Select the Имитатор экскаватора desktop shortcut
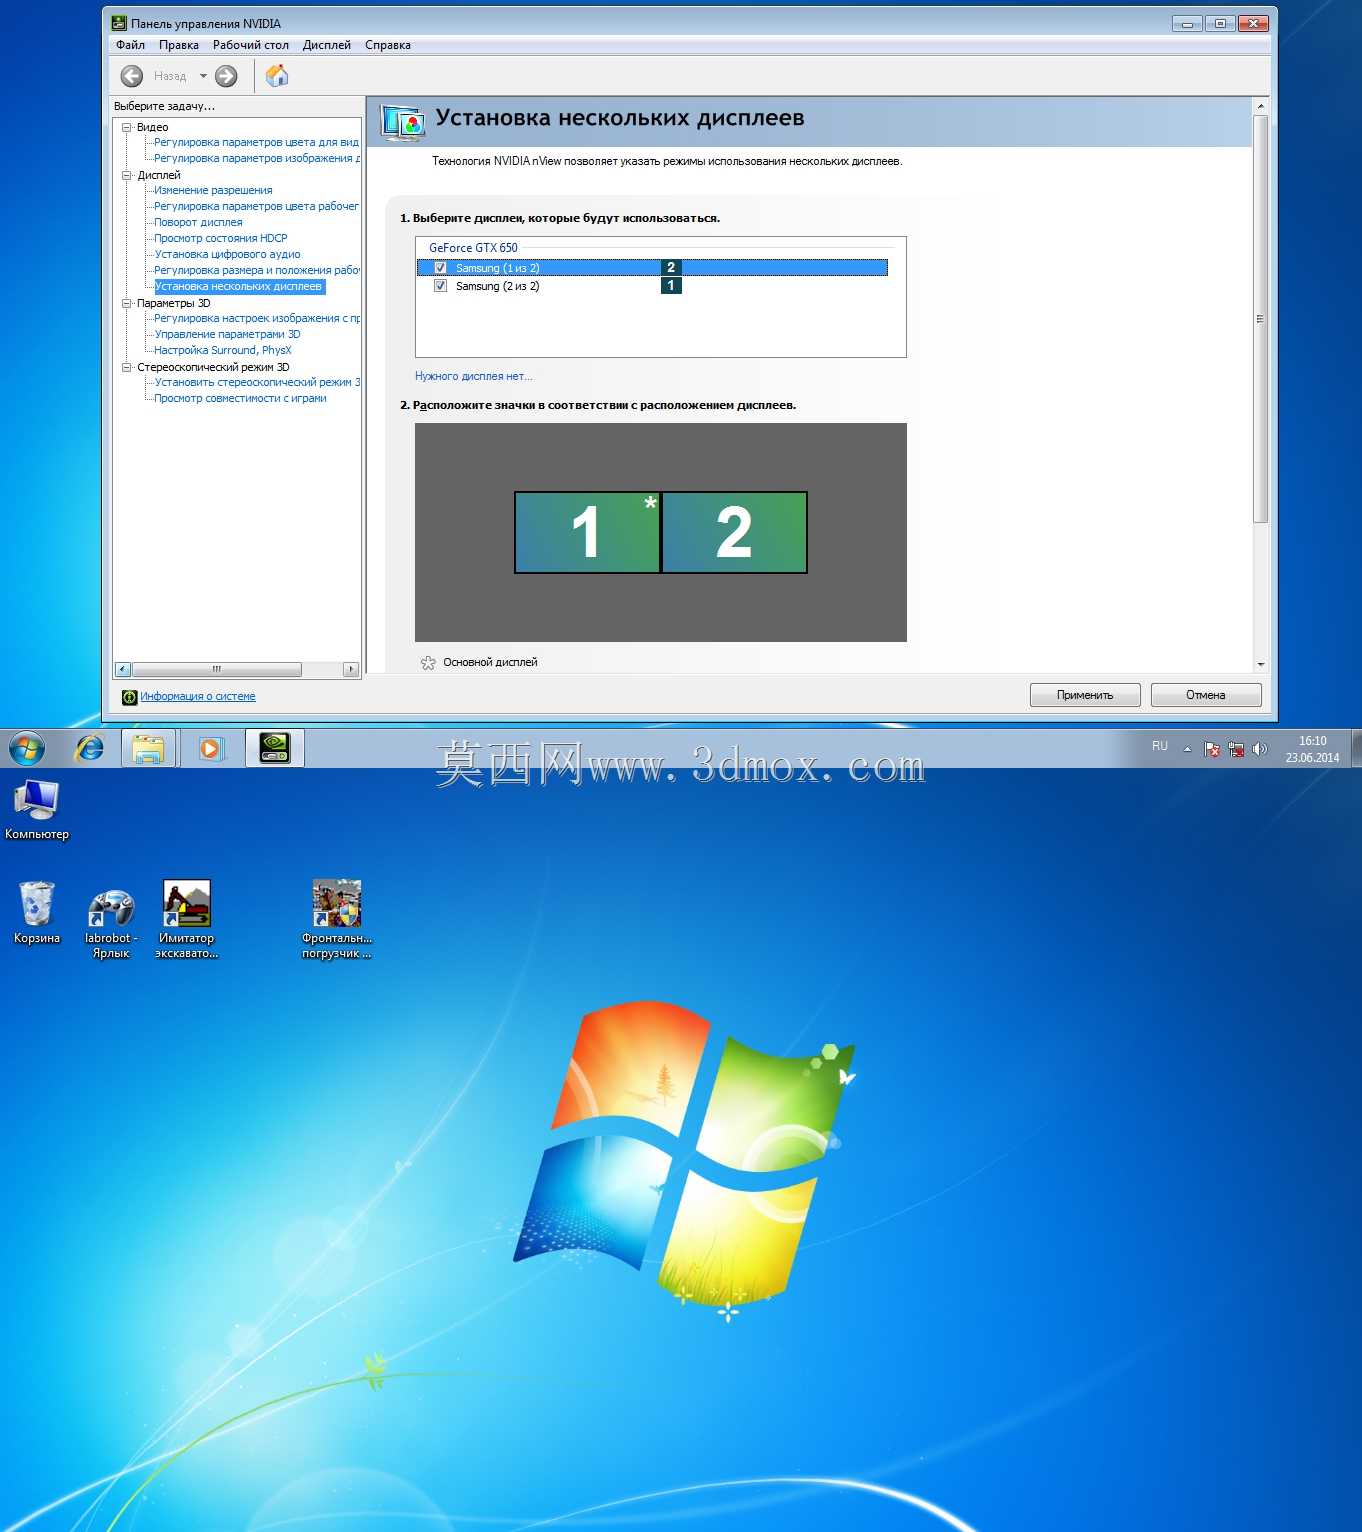Screen dimensions: 1362x1532 click(x=187, y=919)
